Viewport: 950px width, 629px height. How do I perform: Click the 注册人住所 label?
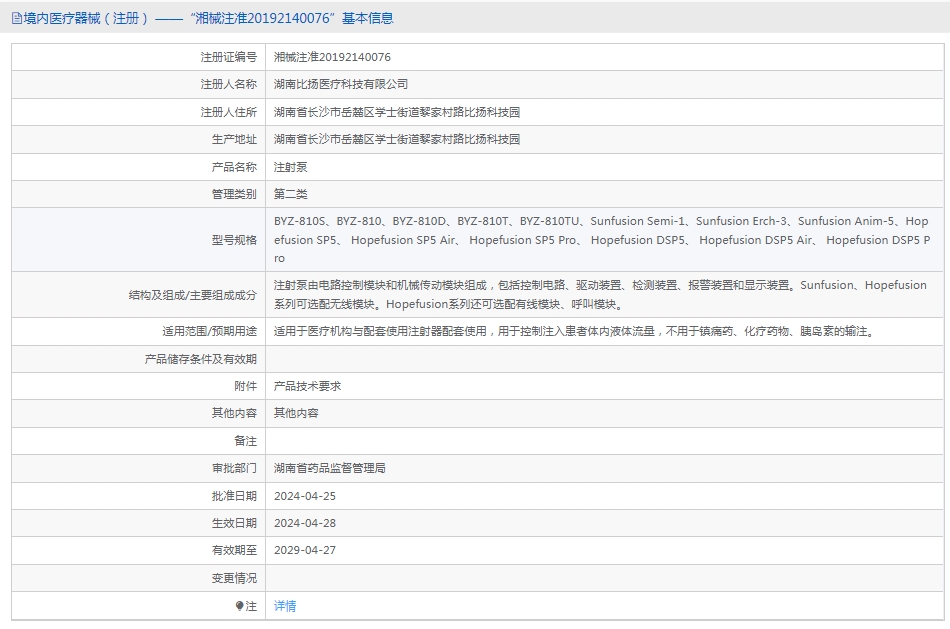(228, 112)
